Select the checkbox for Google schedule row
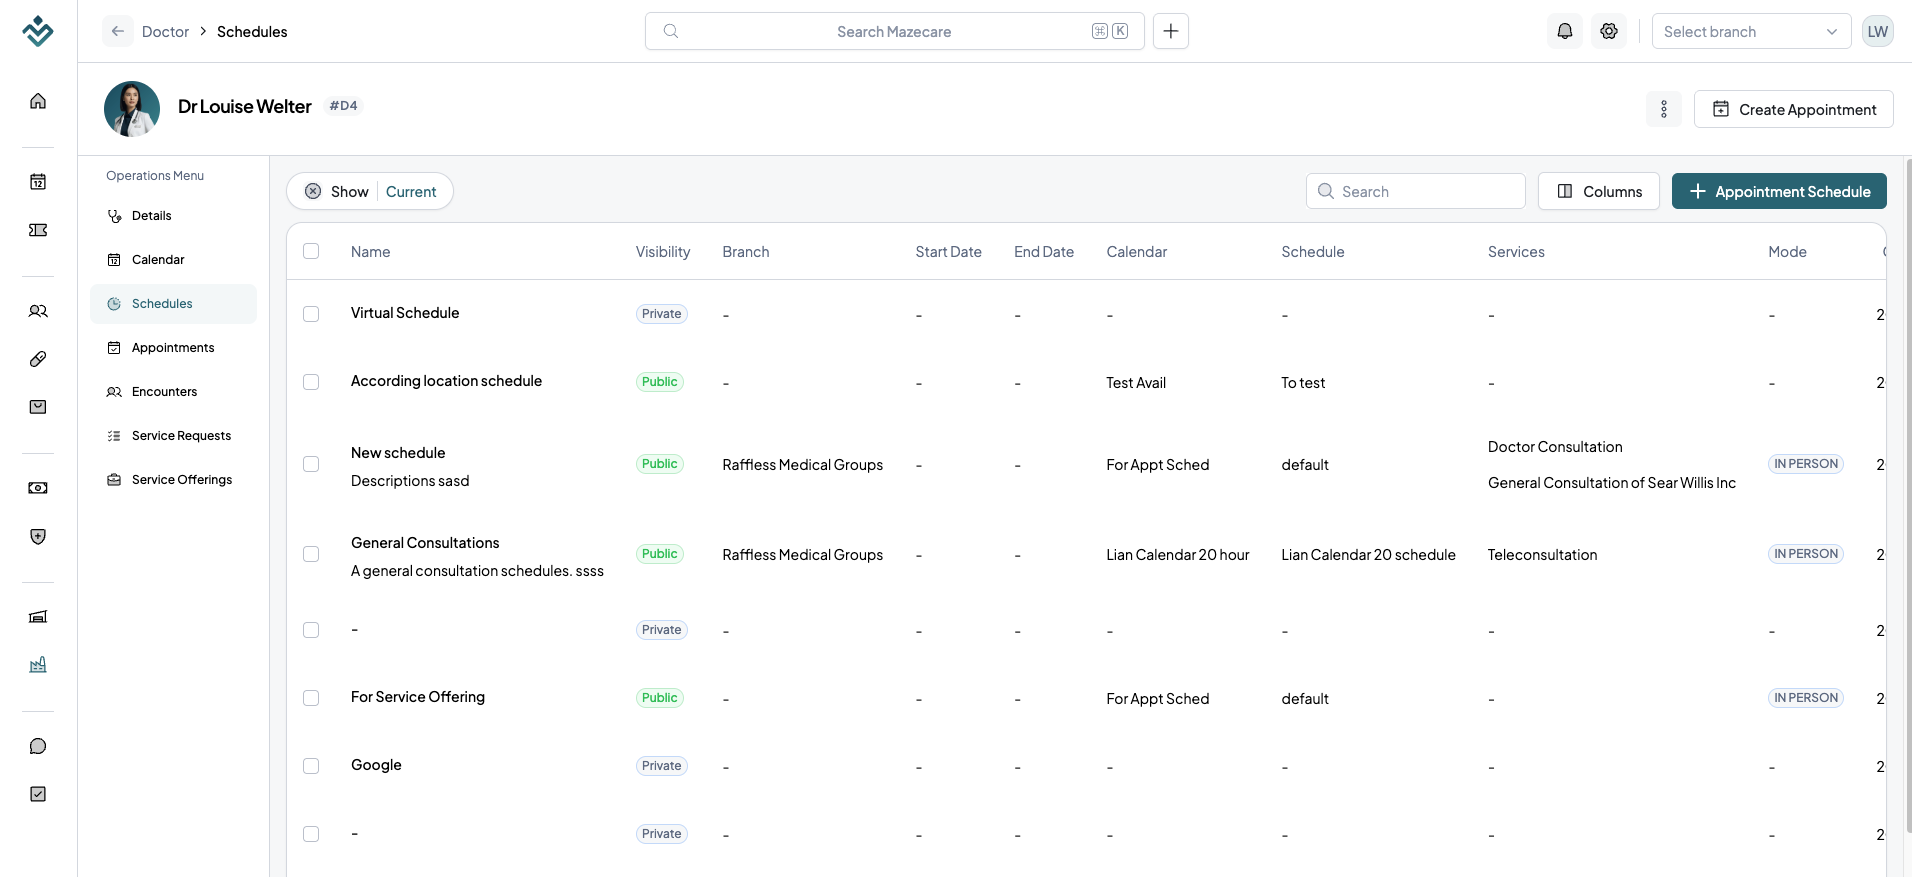1912x877 pixels. click(311, 766)
